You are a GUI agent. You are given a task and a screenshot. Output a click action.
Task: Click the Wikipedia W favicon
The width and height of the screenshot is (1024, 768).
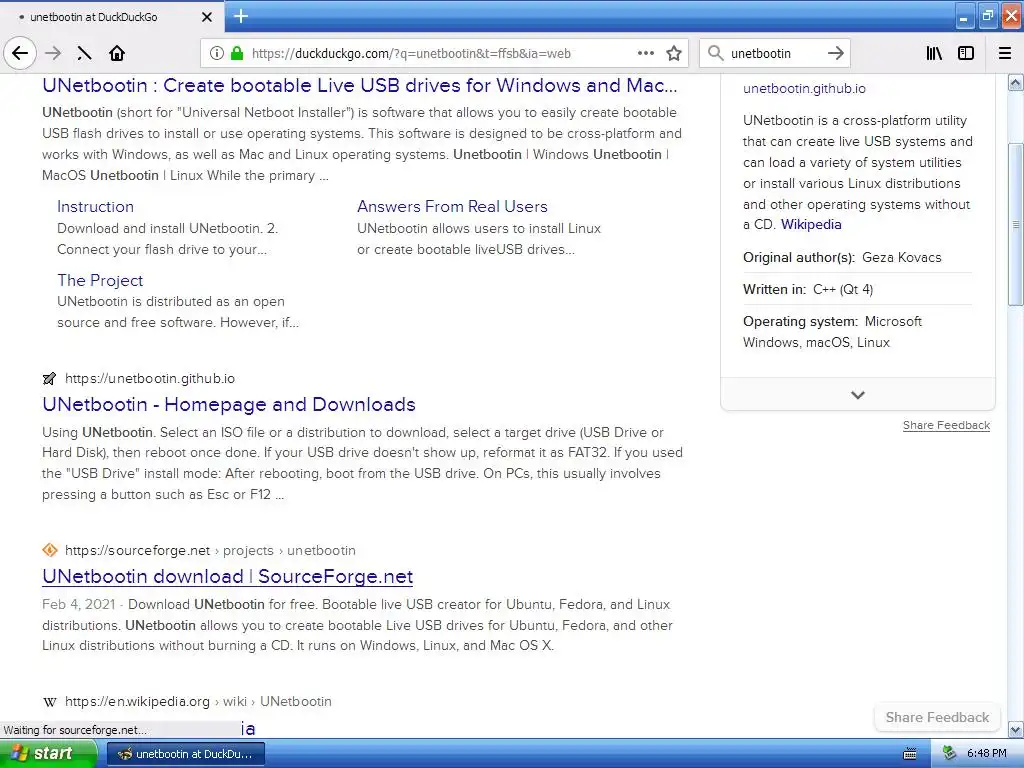50,702
